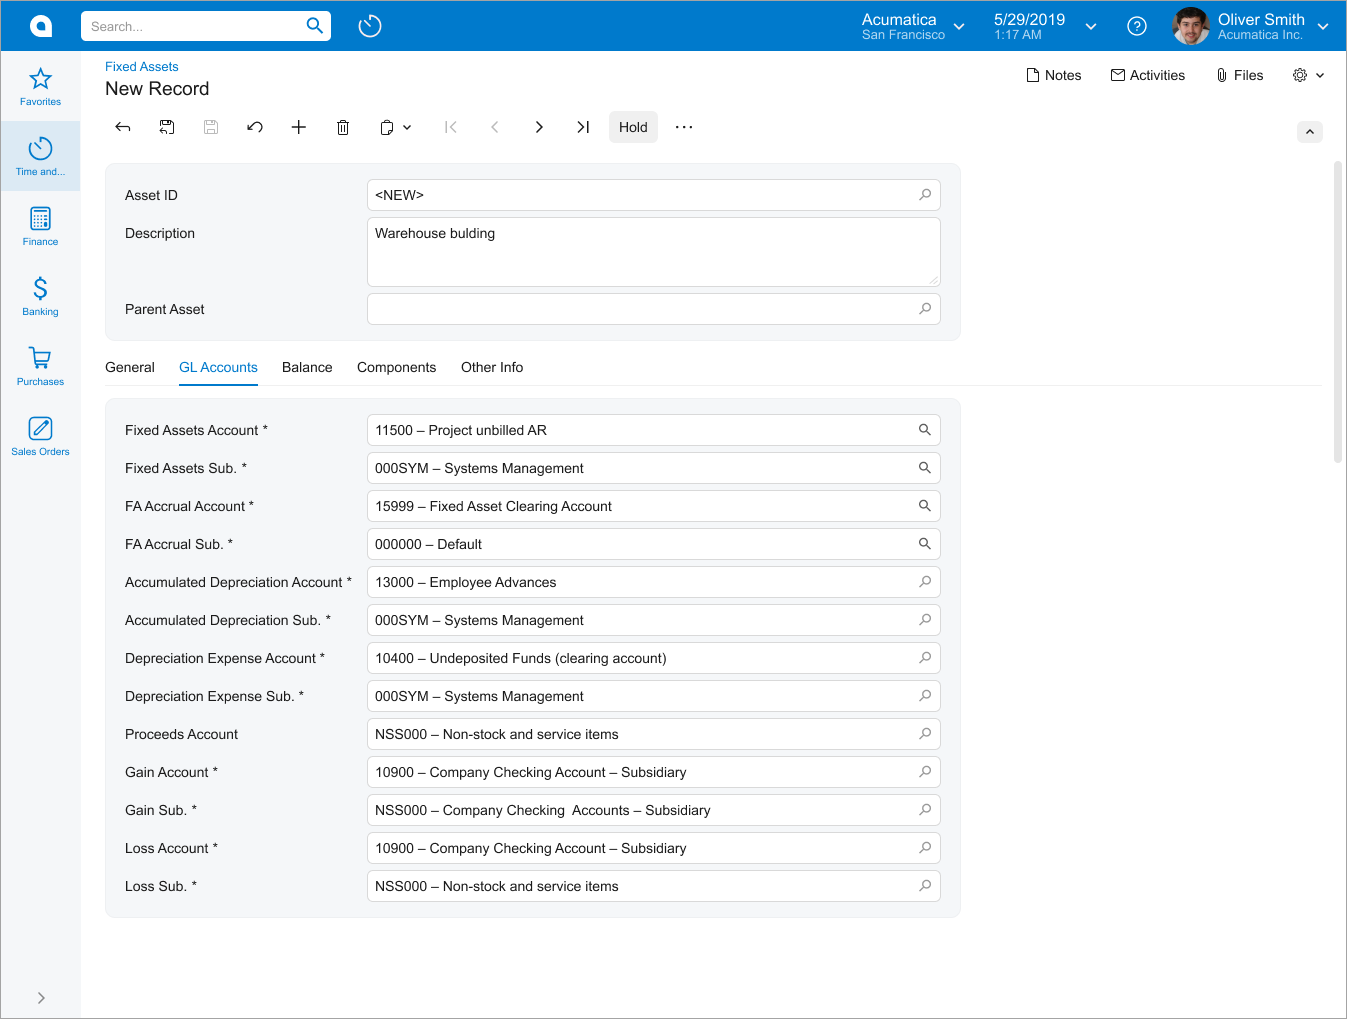Open the help question mark icon
Screen dimensions: 1347x1019
(1137, 26)
